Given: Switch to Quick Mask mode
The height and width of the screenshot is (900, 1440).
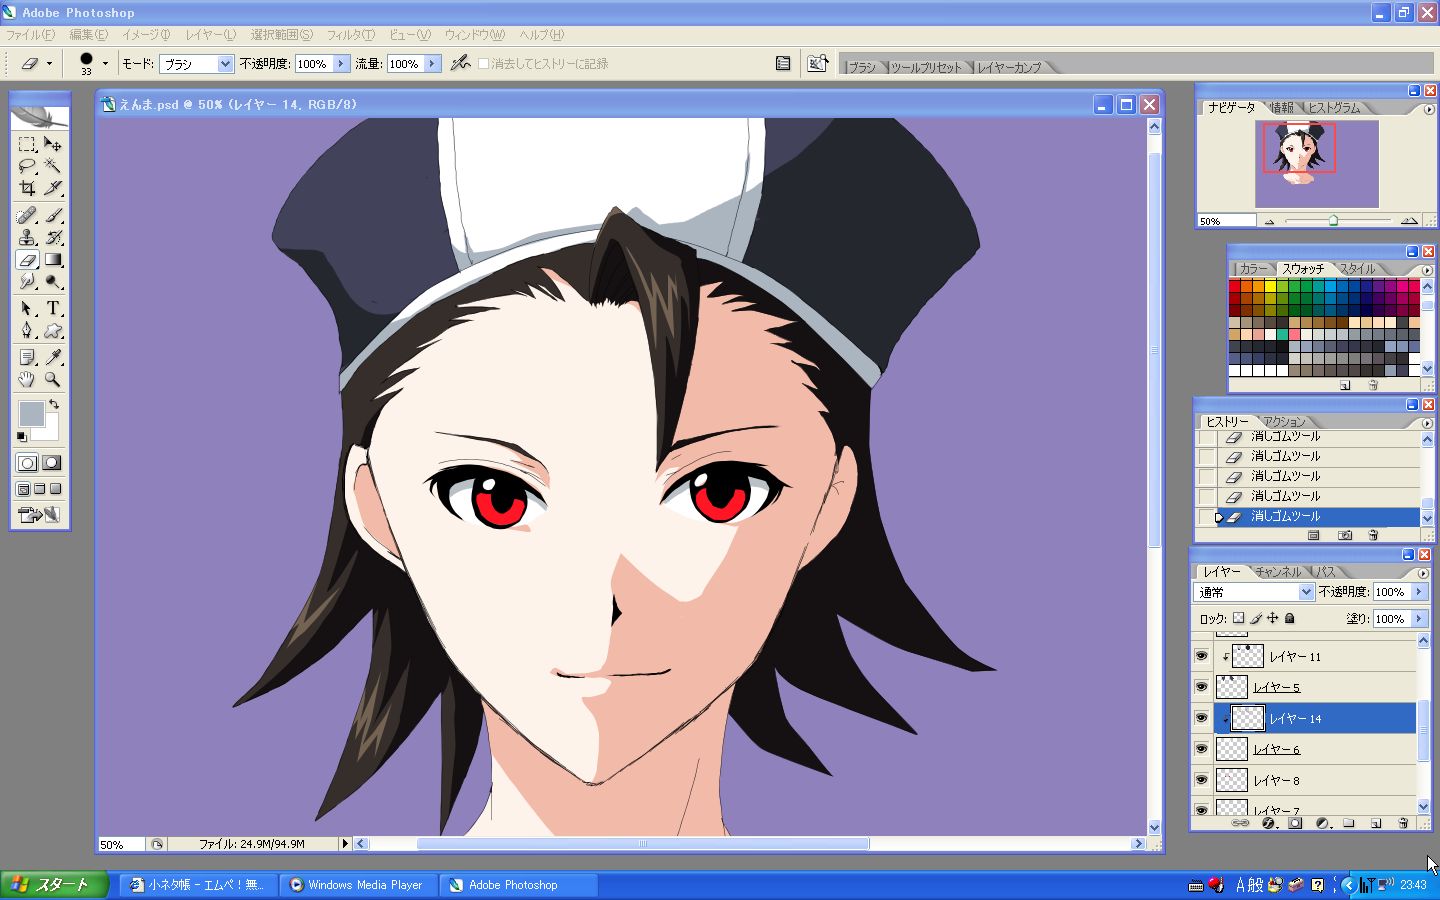Looking at the screenshot, I should (x=51, y=463).
